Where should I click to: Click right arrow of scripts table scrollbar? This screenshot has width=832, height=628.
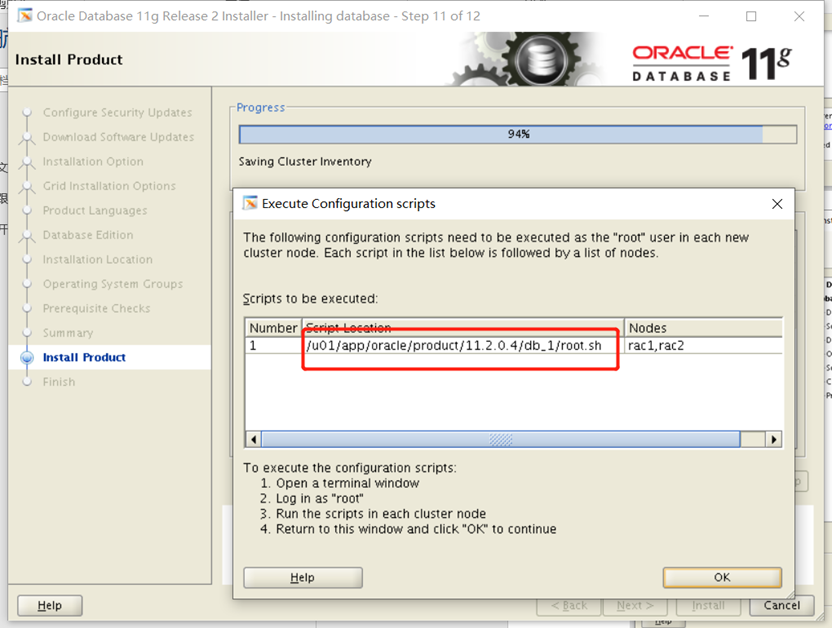774,439
